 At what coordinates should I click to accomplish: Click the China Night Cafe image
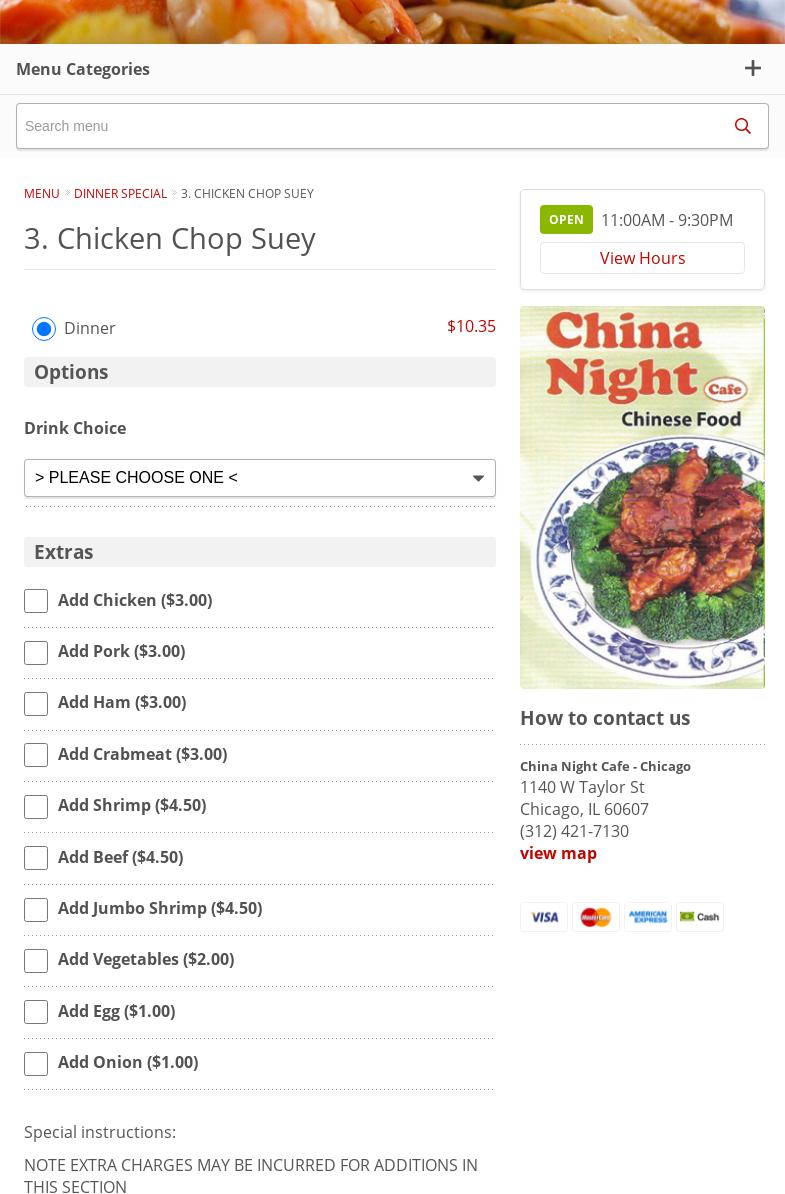click(x=642, y=497)
